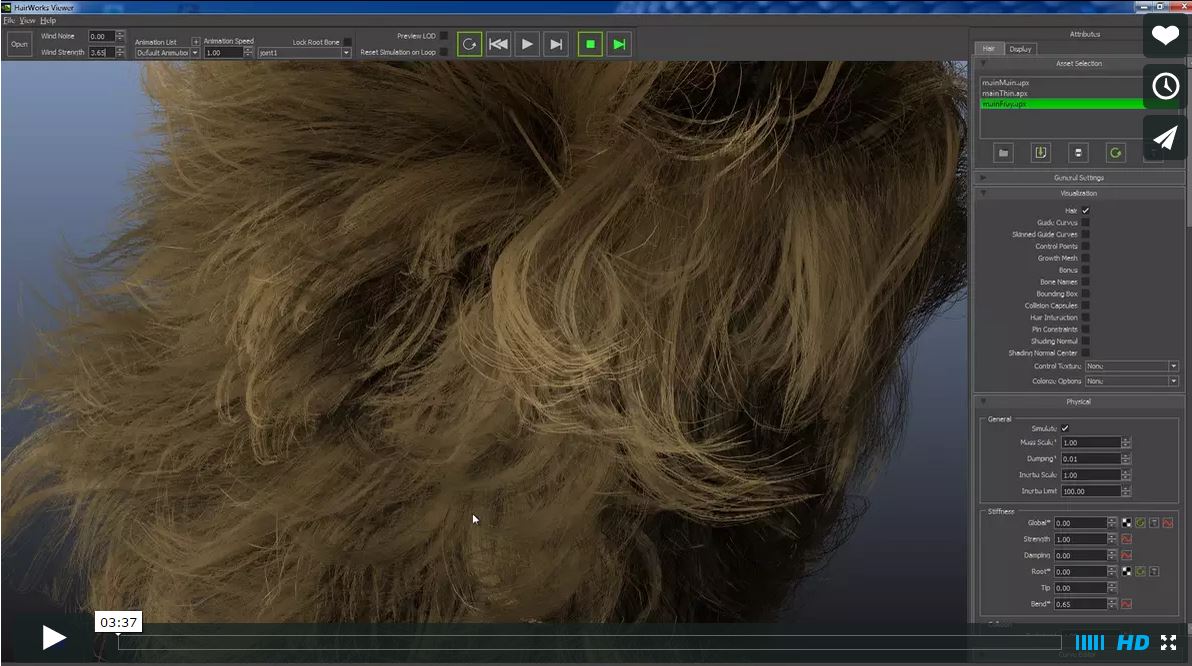1192x666 pixels.
Task: Open the red curve icon for Damping stiffness
Action: 1126,555
